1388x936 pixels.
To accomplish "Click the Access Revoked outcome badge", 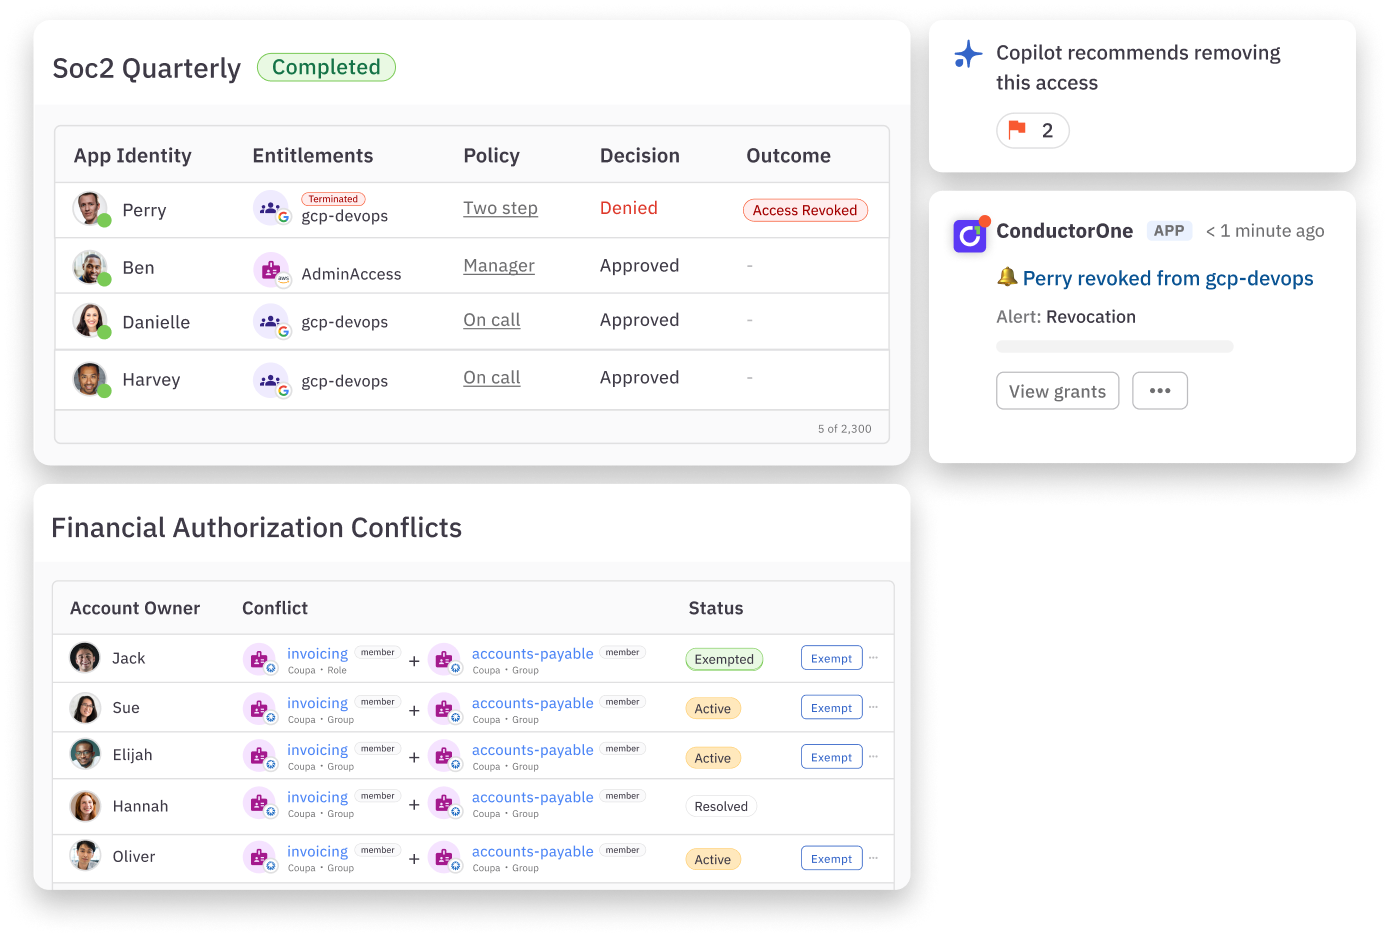I will click(804, 210).
